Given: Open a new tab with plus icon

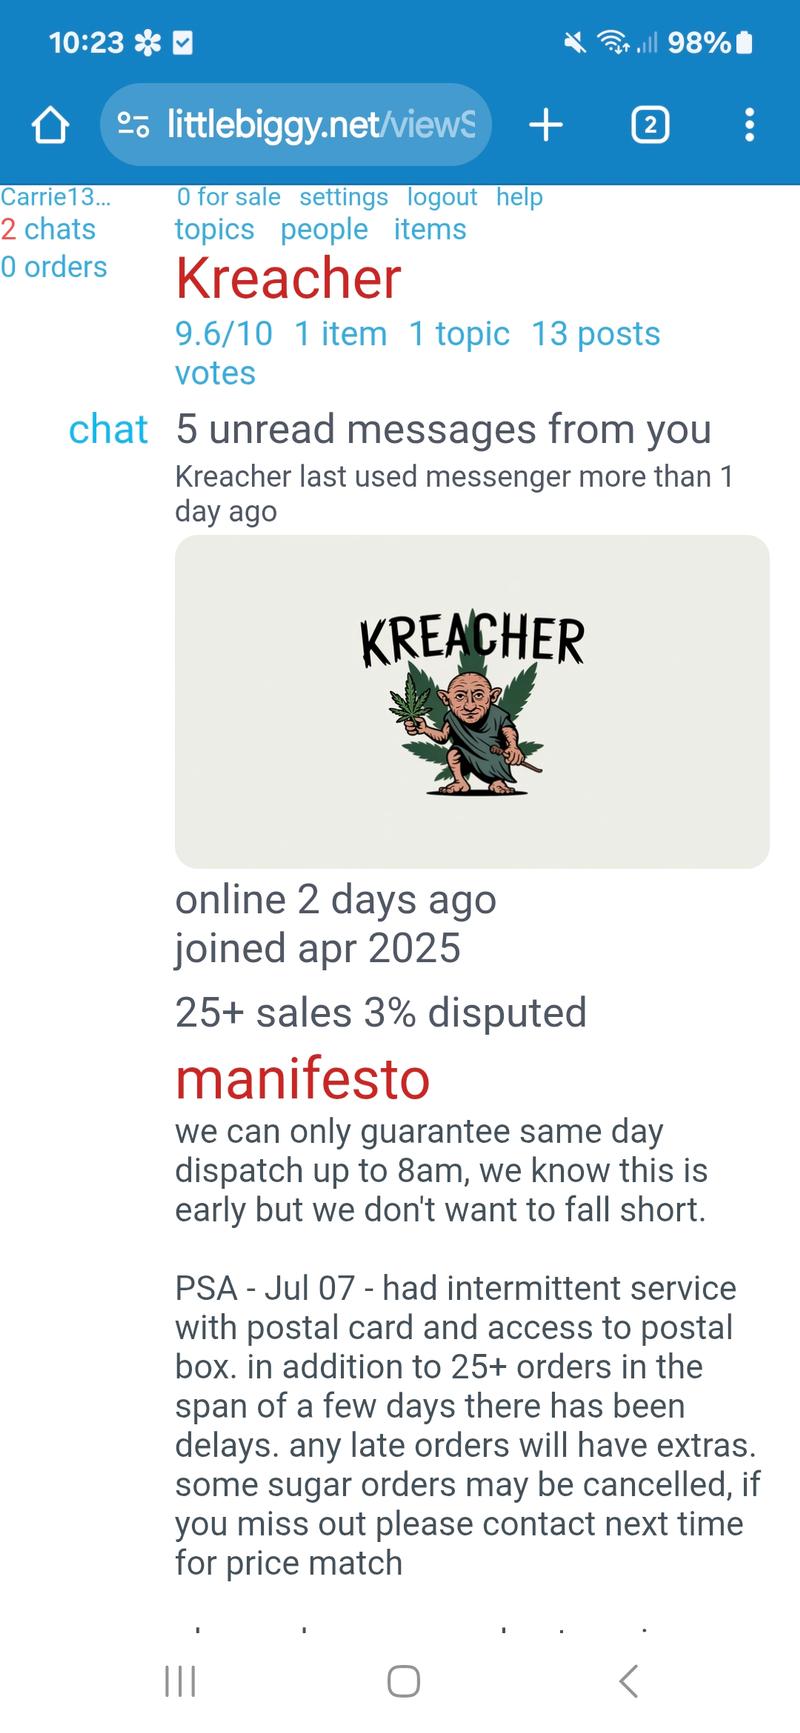Looking at the screenshot, I should [546, 125].
